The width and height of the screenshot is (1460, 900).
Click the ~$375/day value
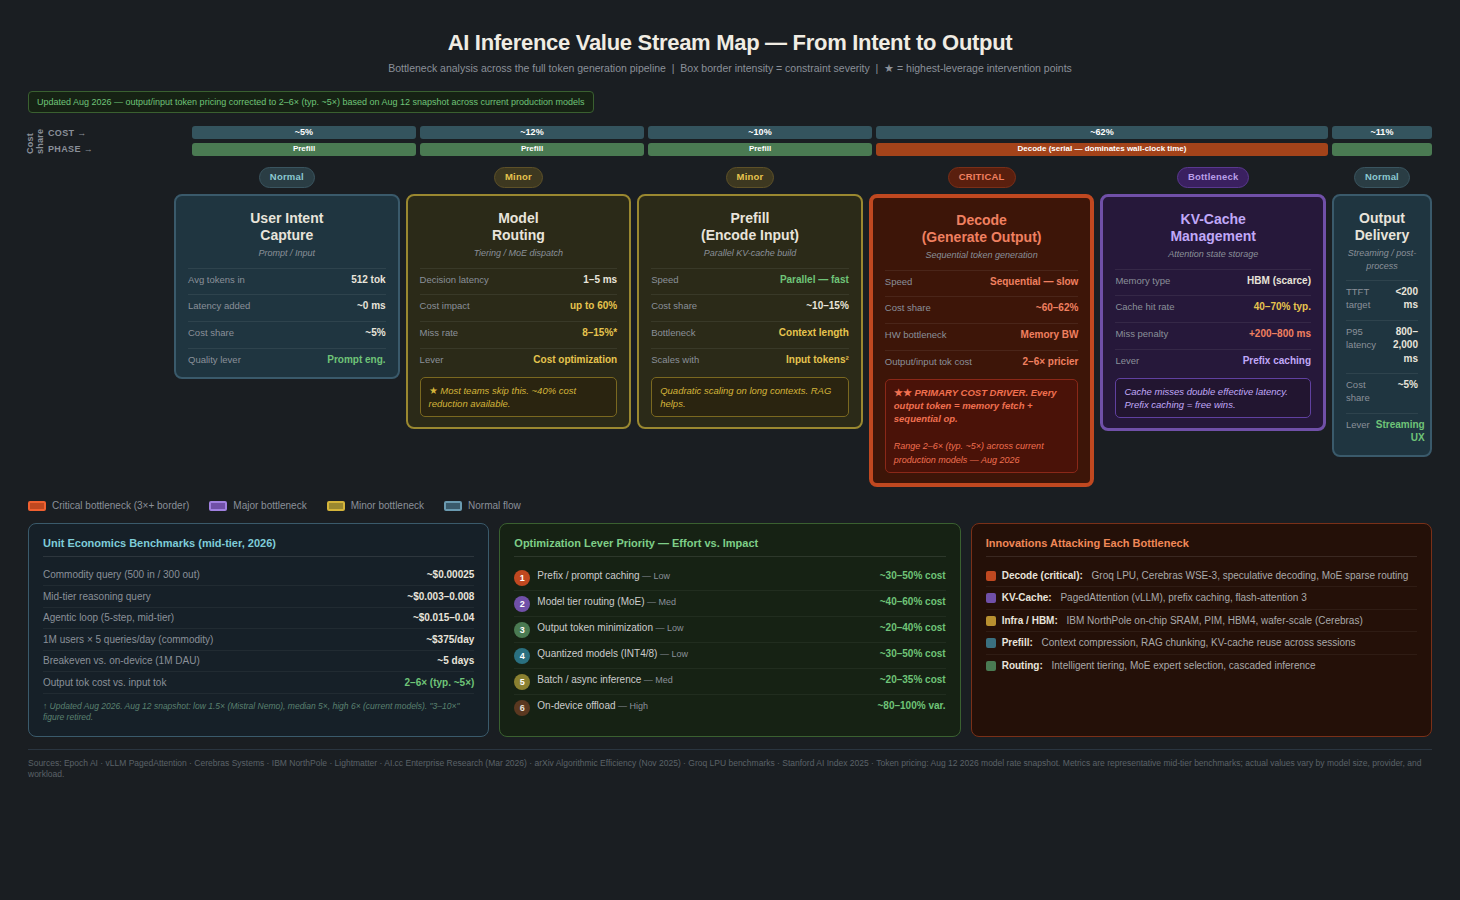[450, 640]
